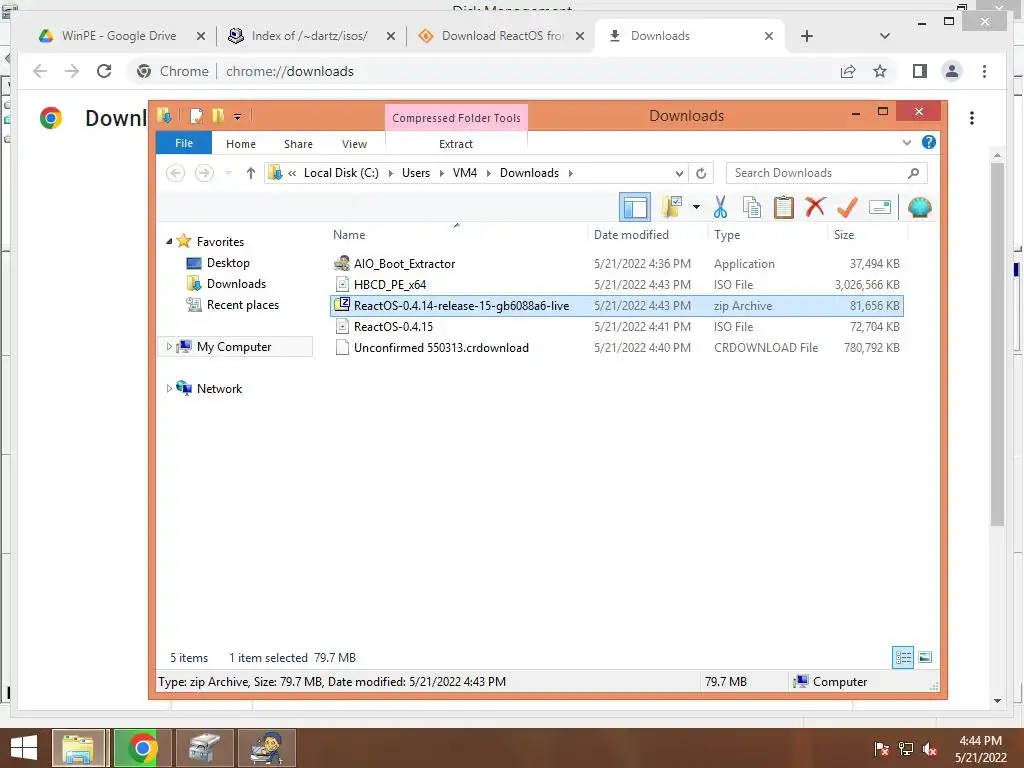1024x768 pixels.
Task: Click Users in the address path
Action: click(x=416, y=173)
